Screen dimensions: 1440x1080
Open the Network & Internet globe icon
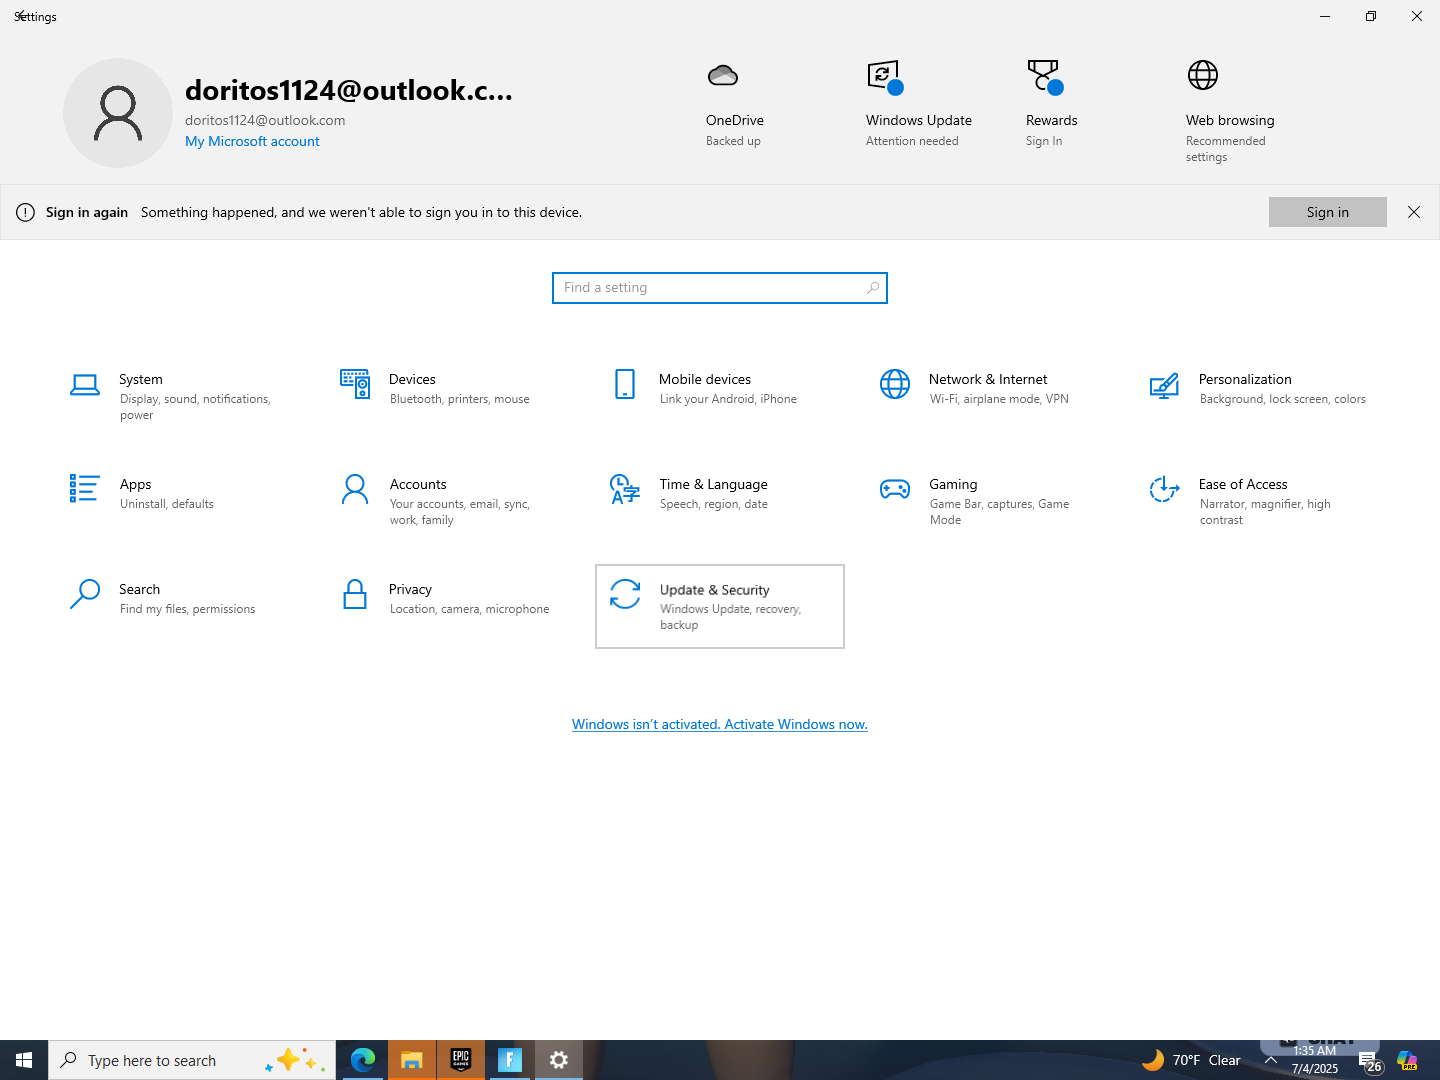click(895, 384)
